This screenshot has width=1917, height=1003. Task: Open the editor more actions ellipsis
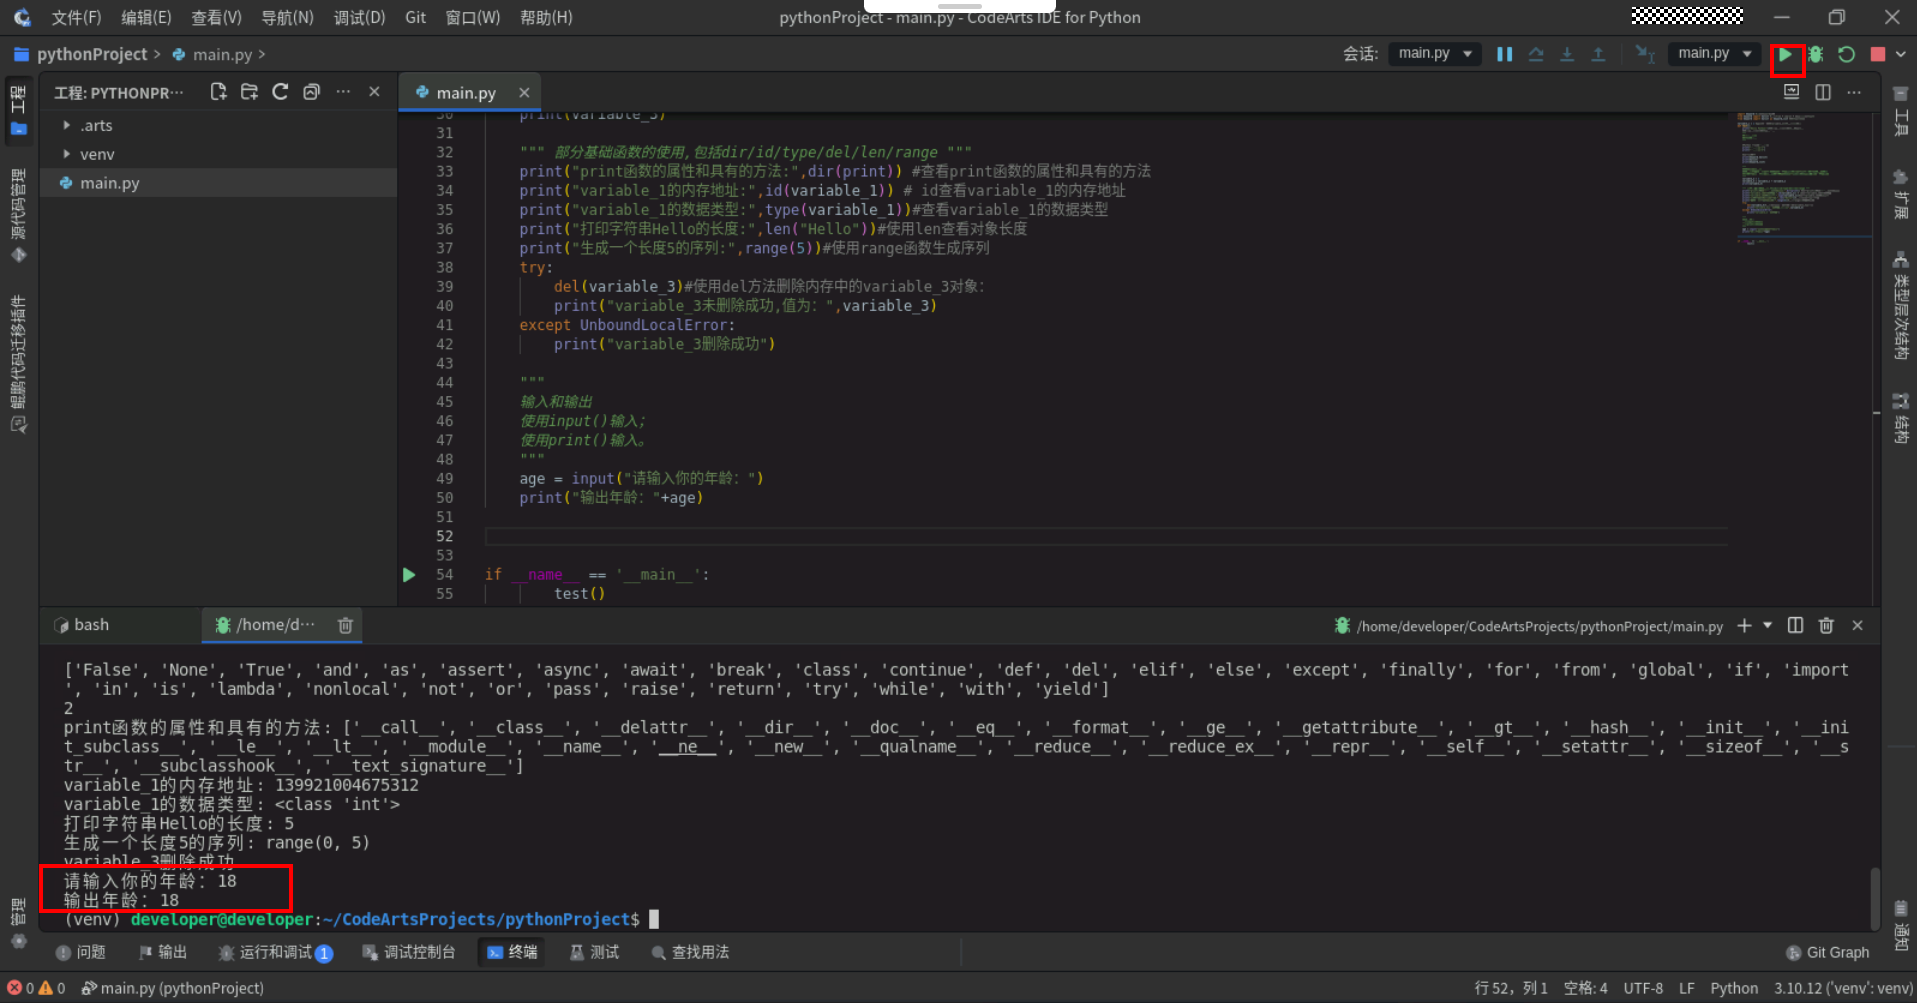tap(1854, 92)
